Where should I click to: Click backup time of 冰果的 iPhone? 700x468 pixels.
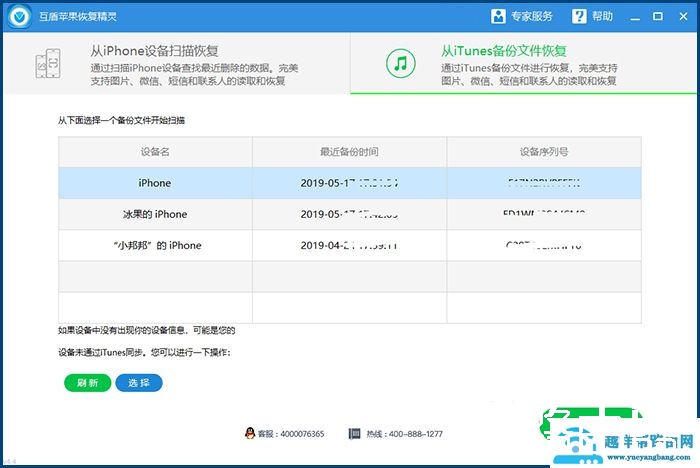pos(349,214)
